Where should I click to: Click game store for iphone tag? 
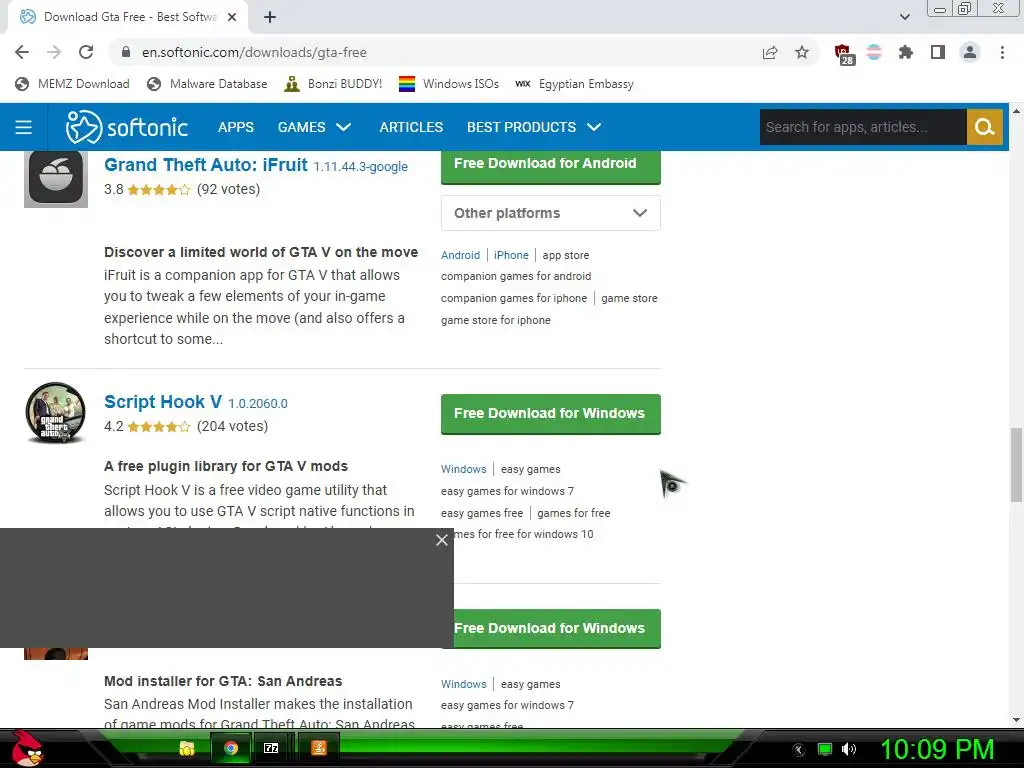(496, 320)
